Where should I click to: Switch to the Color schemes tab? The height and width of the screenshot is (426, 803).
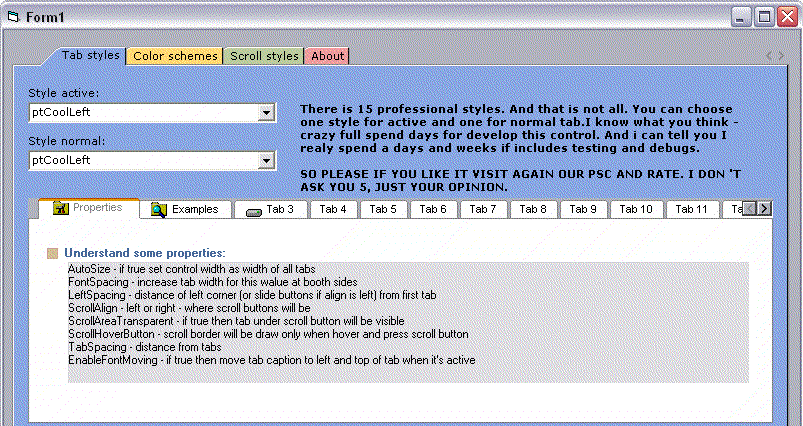(174, 56)
